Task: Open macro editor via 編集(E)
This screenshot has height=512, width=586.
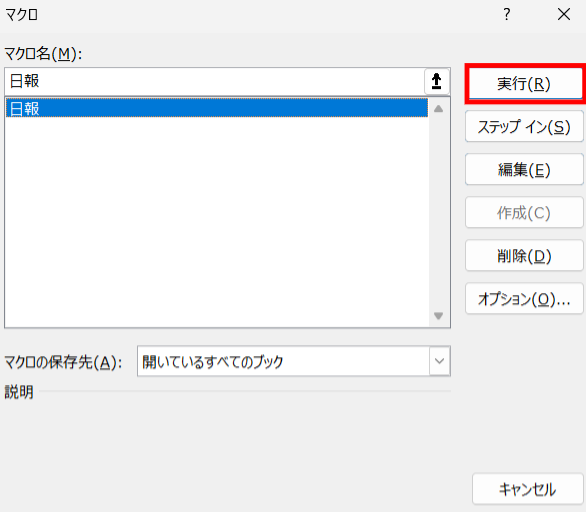Action: tap(524, 170)
